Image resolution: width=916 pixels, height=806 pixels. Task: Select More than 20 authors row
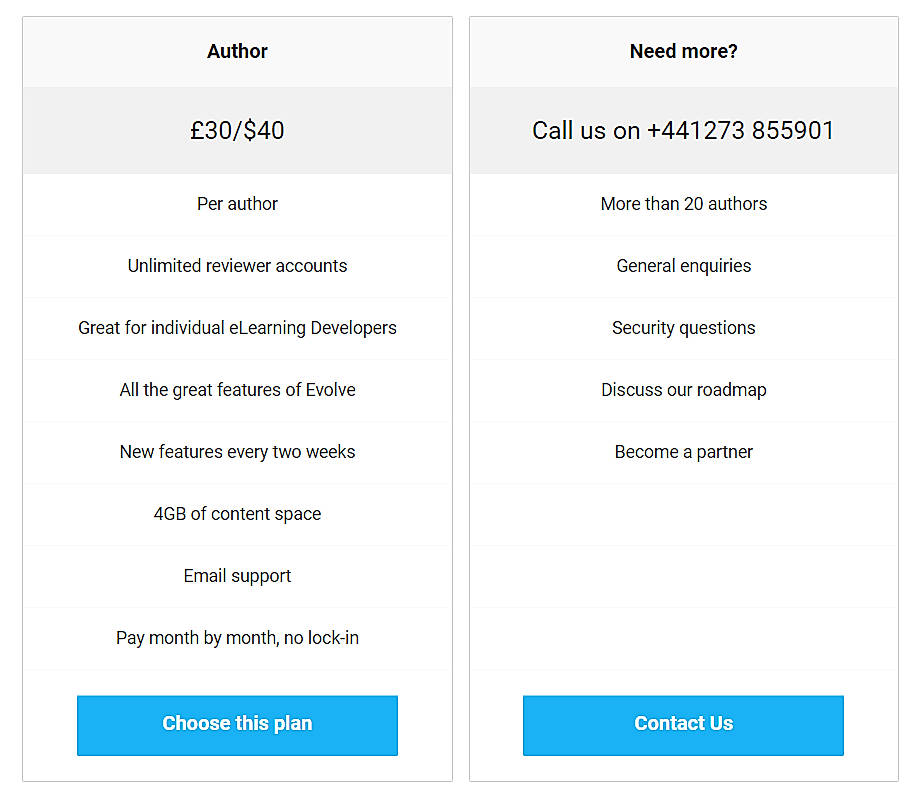[683, 204]
